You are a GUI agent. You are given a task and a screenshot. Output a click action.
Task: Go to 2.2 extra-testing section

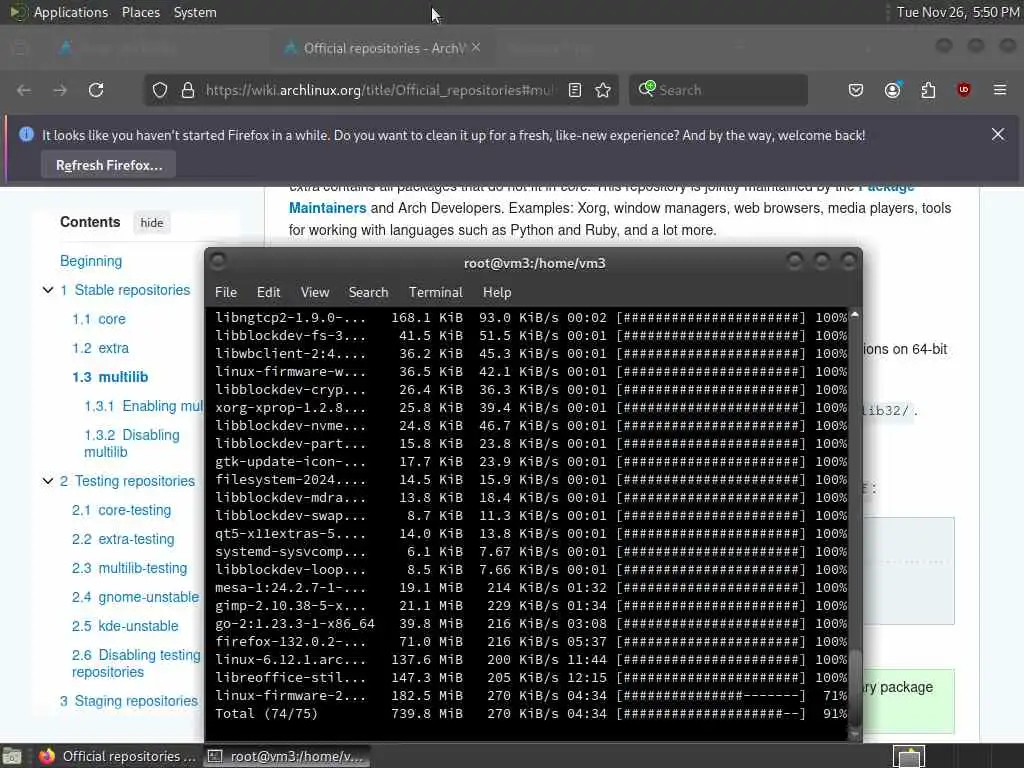[x=123, y=539]
